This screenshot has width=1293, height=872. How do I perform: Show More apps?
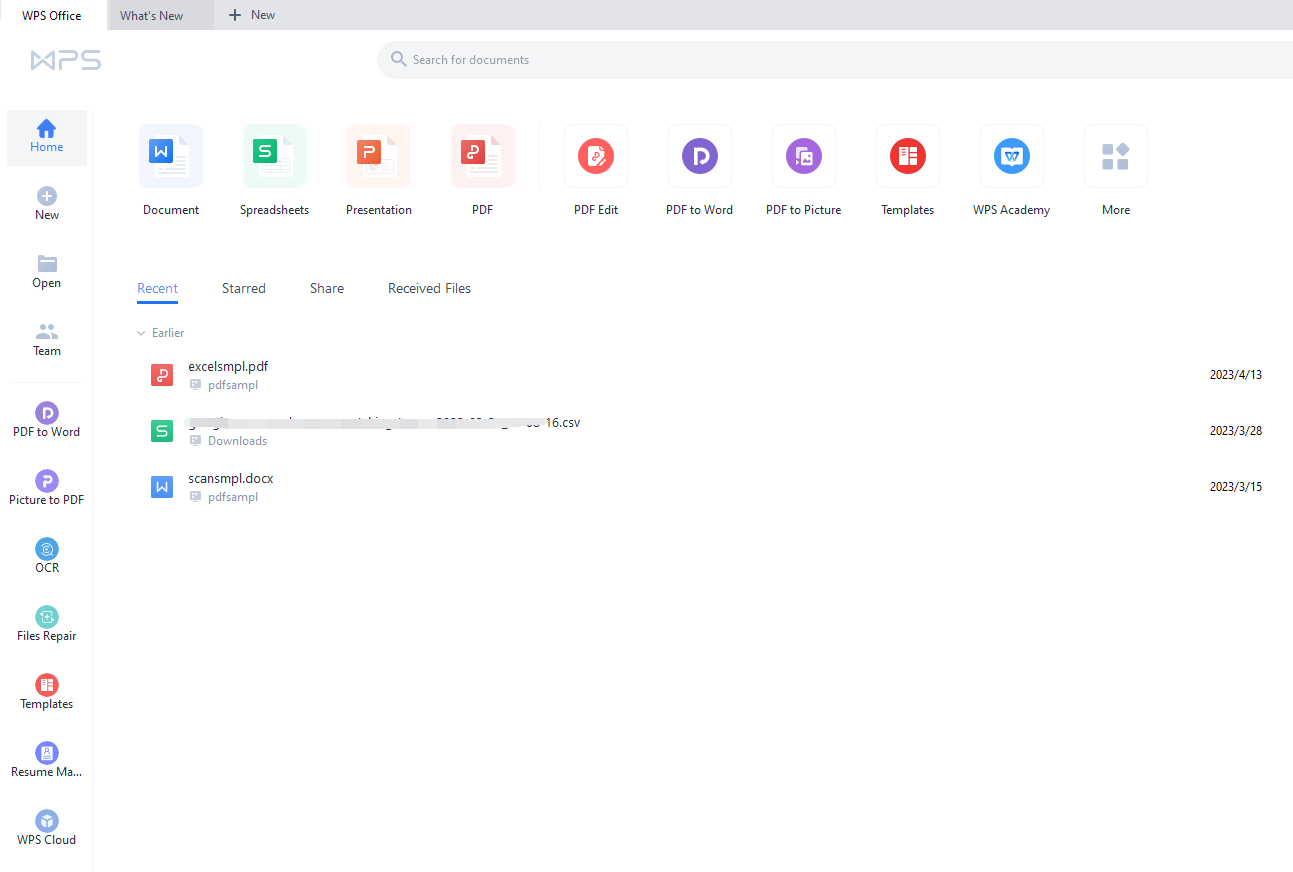1116,156
